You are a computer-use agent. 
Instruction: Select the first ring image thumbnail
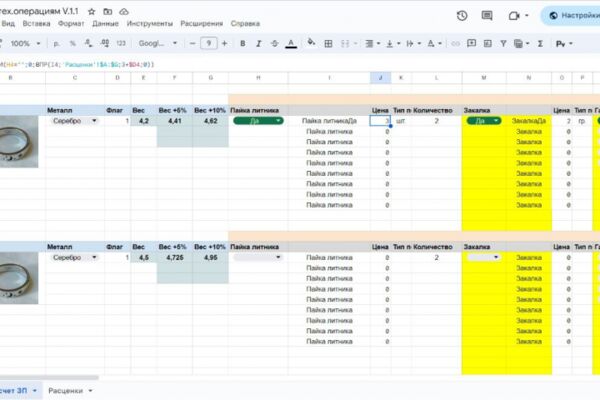pyautogui.click(x=19, y=142)
